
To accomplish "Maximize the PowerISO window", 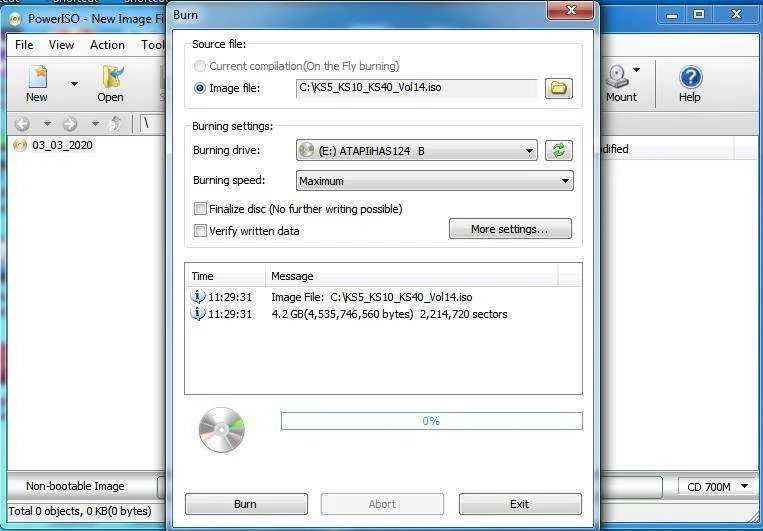I will point(699,15).
